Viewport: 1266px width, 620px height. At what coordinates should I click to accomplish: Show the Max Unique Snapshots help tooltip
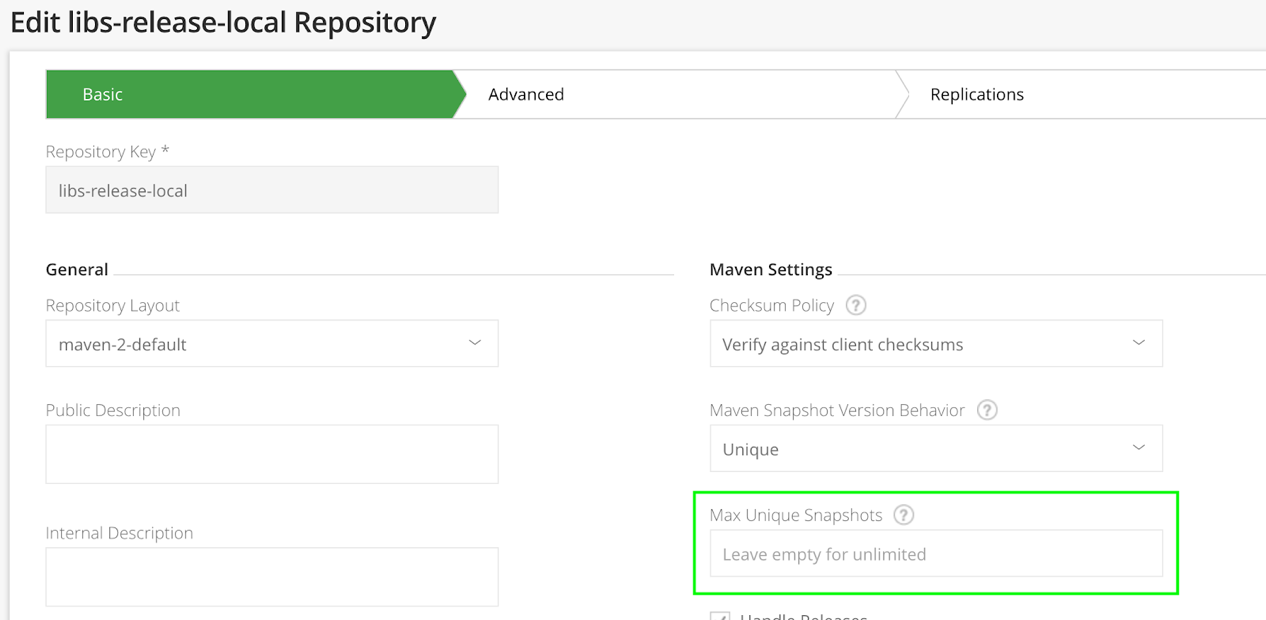coord(904,515)
